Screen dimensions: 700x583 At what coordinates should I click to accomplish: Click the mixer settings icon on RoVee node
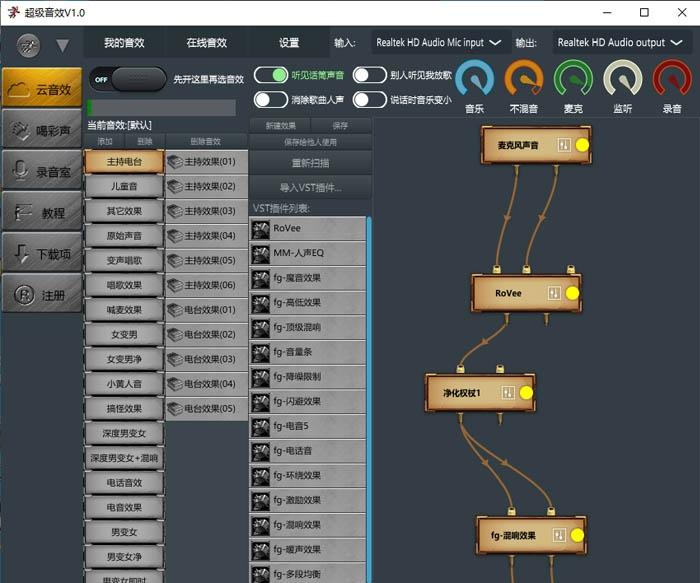[x=554, y=293]
